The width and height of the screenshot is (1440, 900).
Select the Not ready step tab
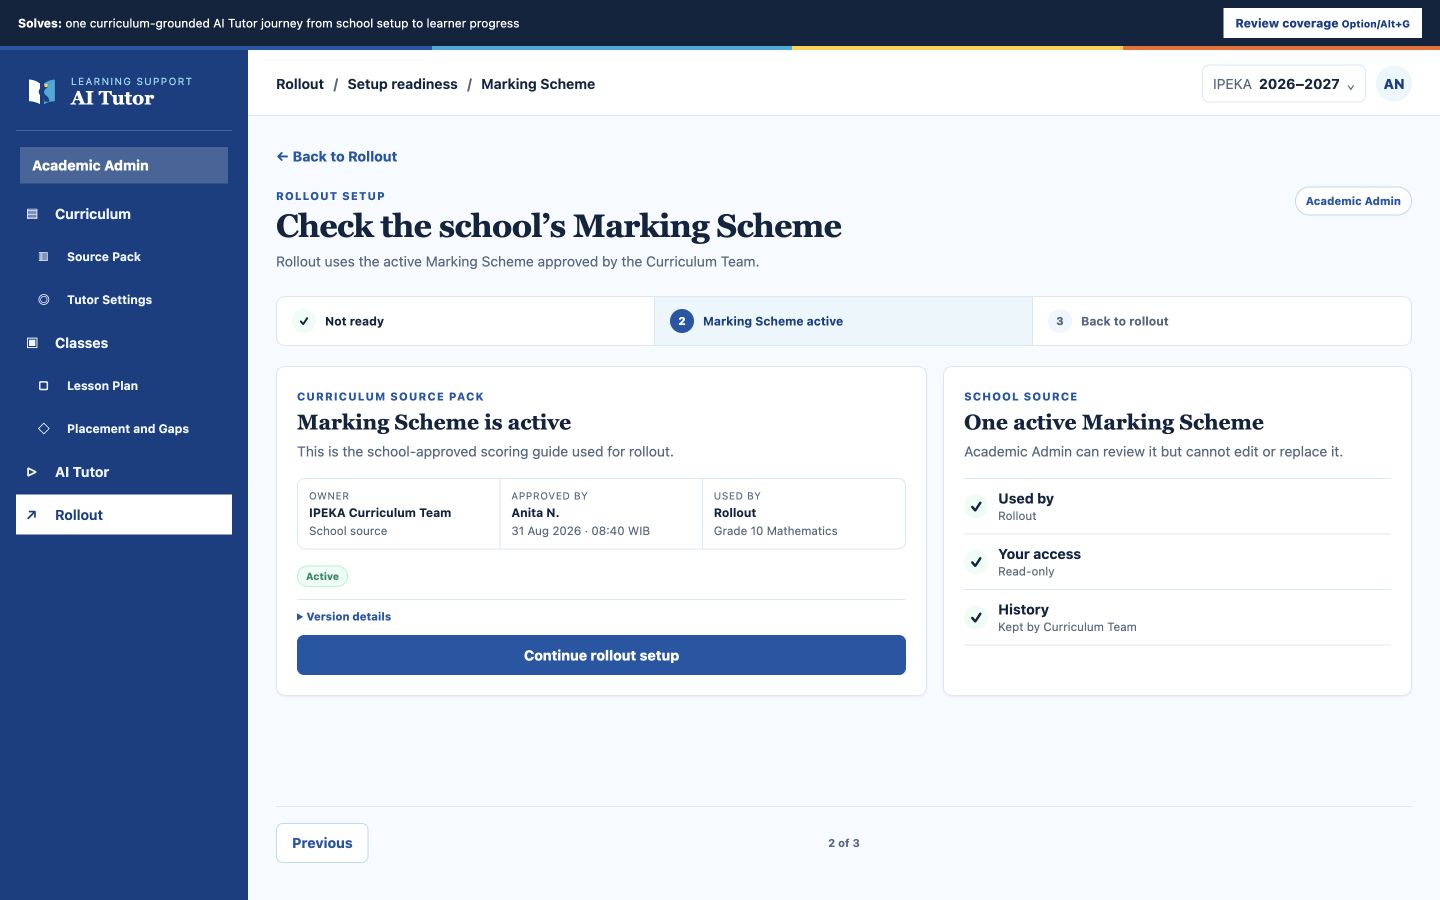click(x=466, y=321)
